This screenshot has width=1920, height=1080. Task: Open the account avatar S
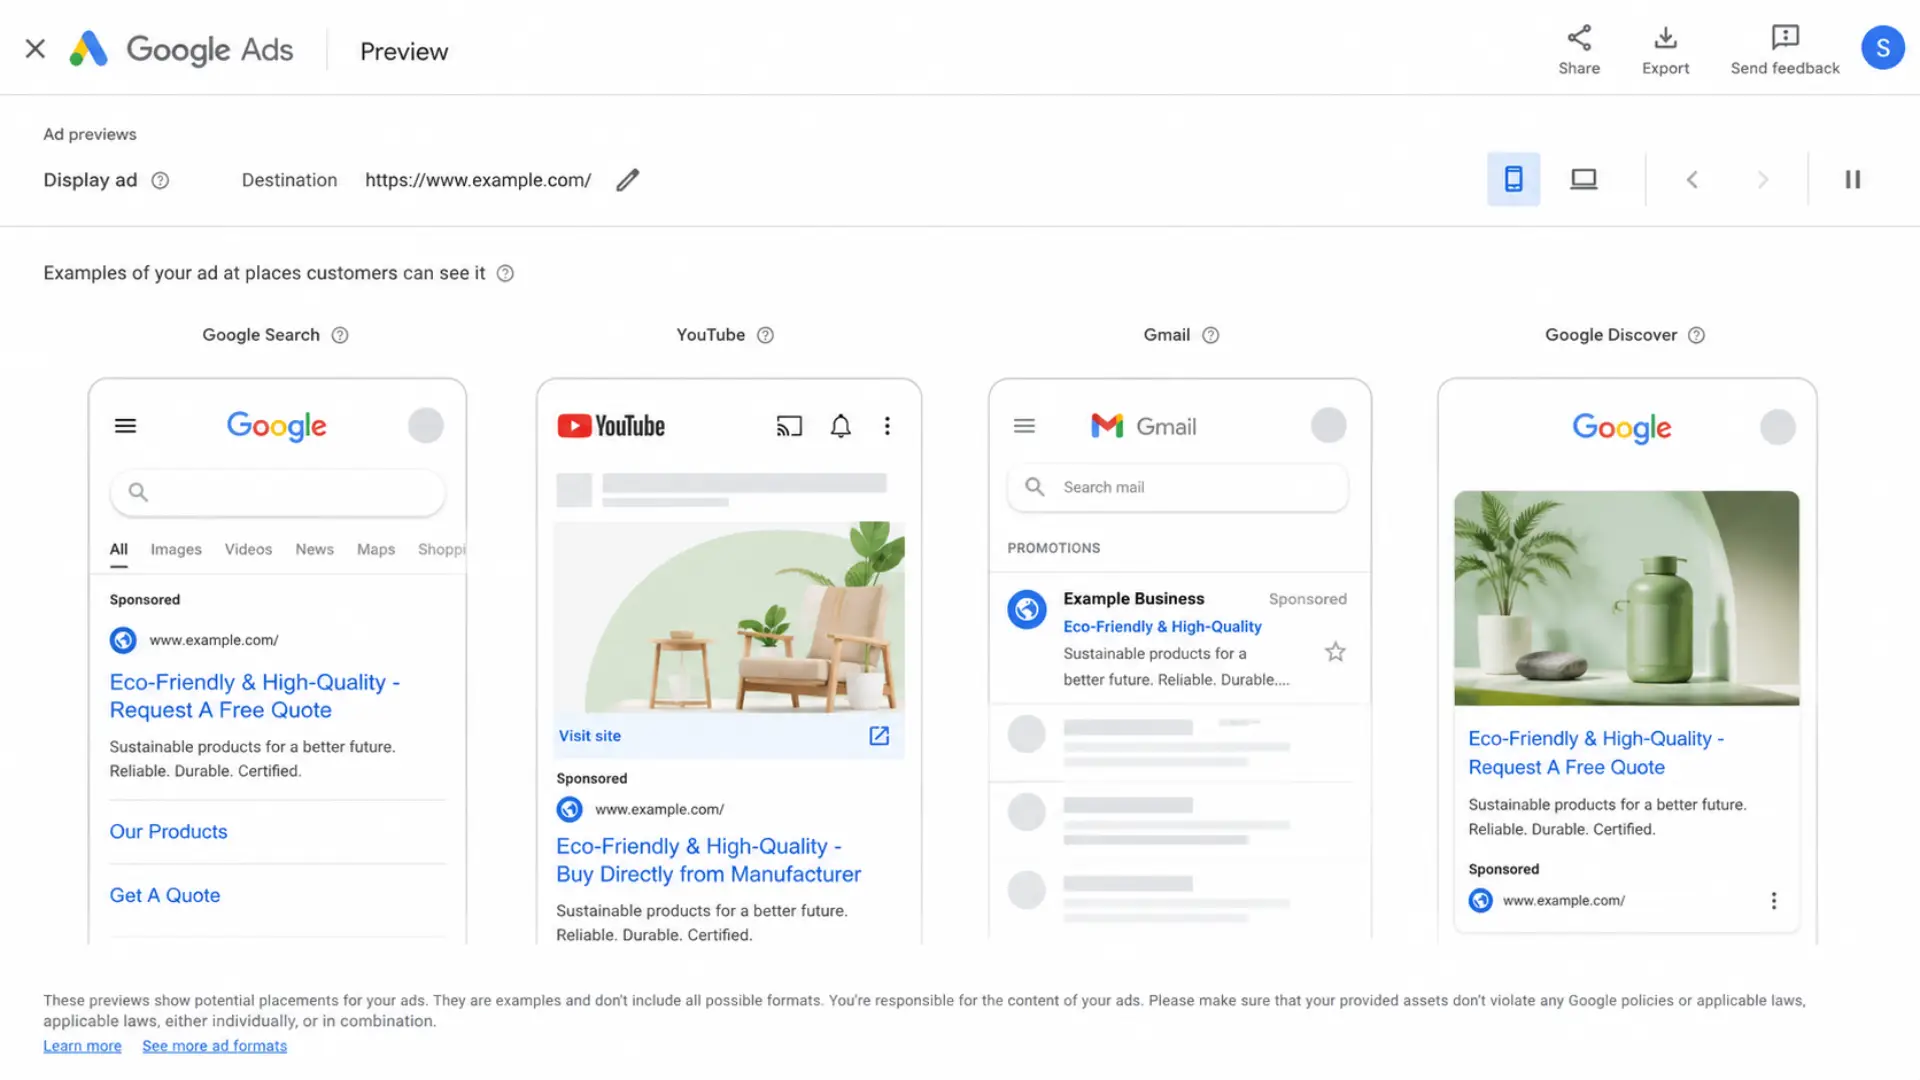click(1882, 48)
